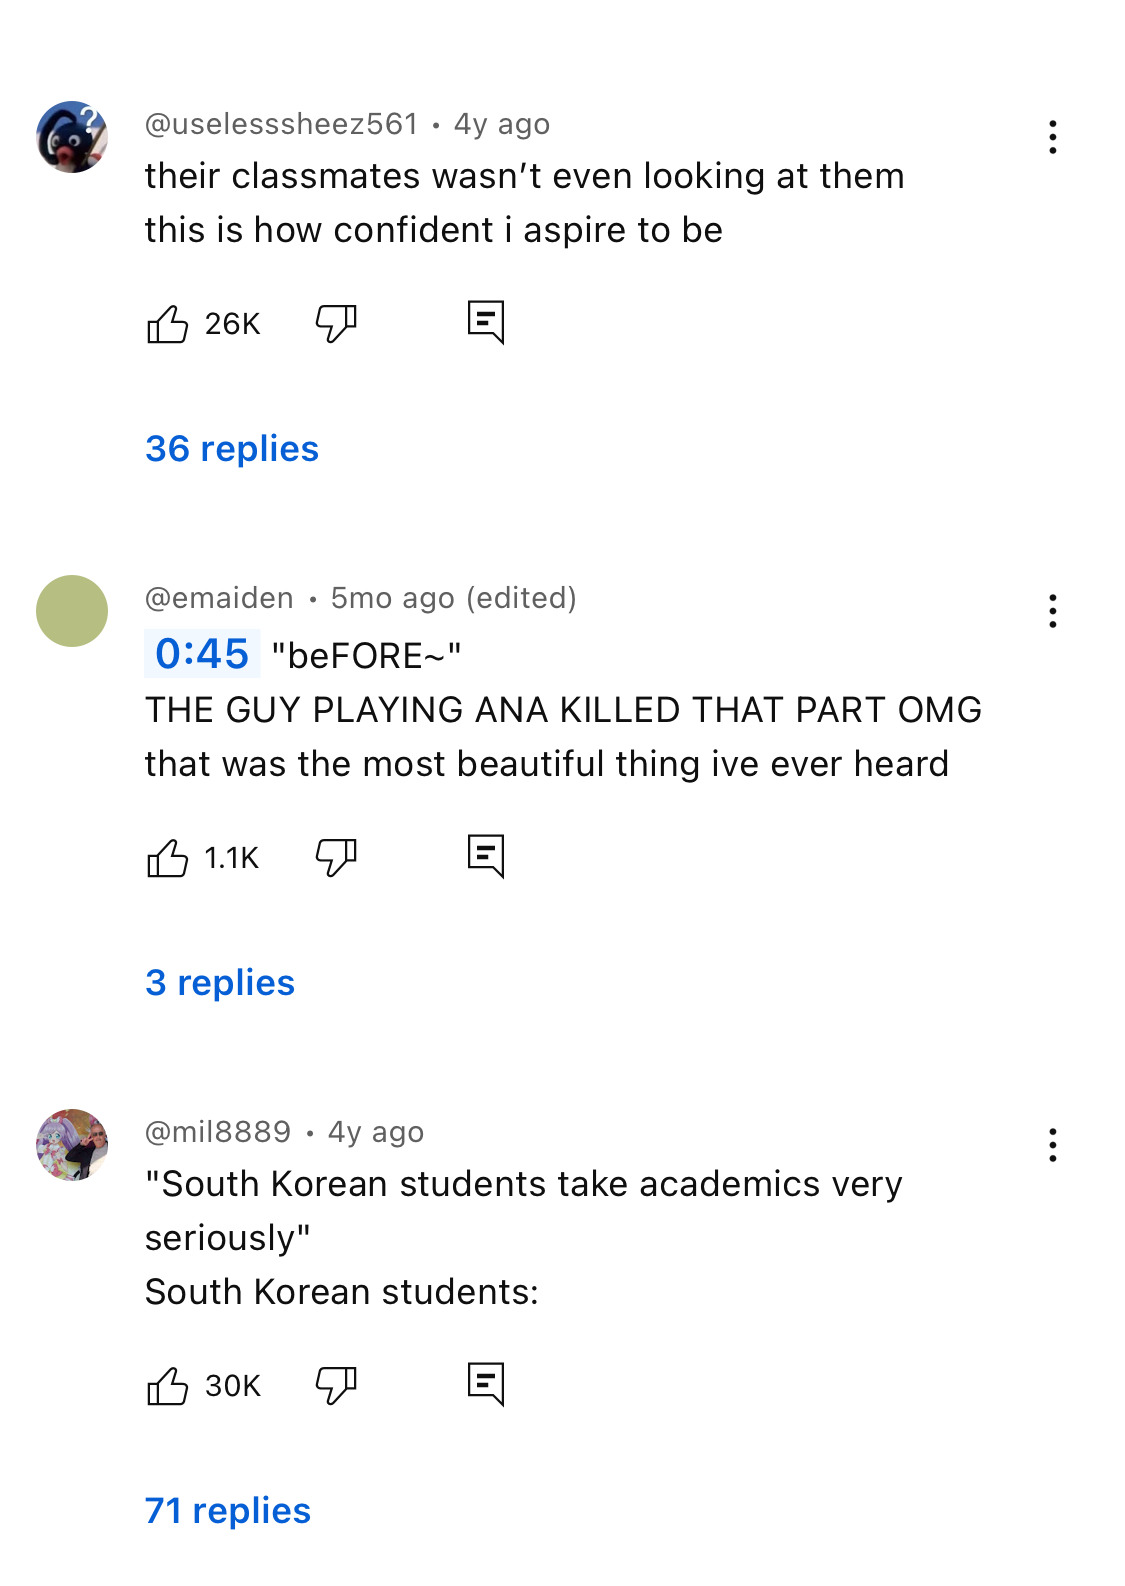Dislike the @emaiden comment
Image resolution: width=1125 pixels, height=1586 pixels.
[x=336, y=858]
